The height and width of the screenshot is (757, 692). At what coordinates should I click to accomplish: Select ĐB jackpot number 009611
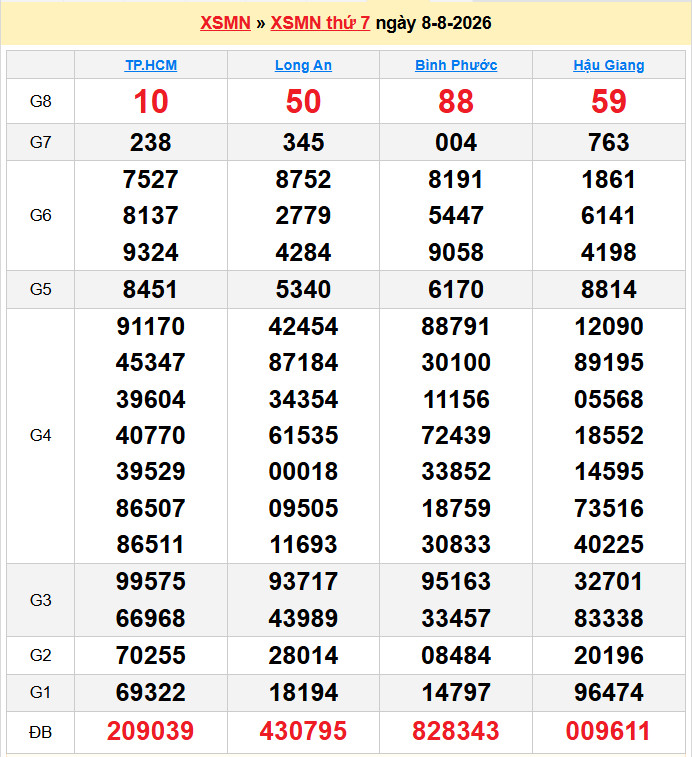click(608, 731)
